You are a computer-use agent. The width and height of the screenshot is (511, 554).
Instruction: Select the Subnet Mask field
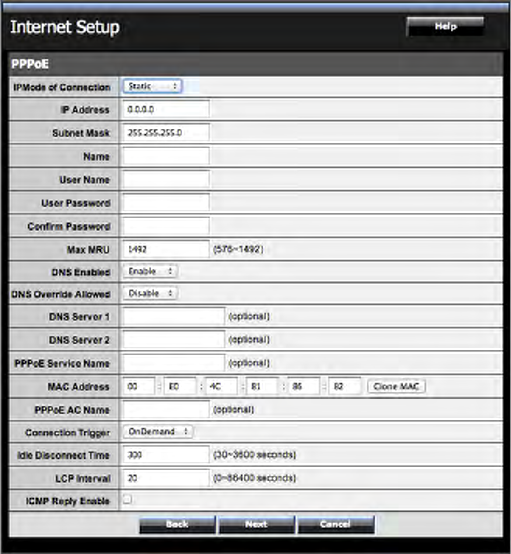coord(166,132)
